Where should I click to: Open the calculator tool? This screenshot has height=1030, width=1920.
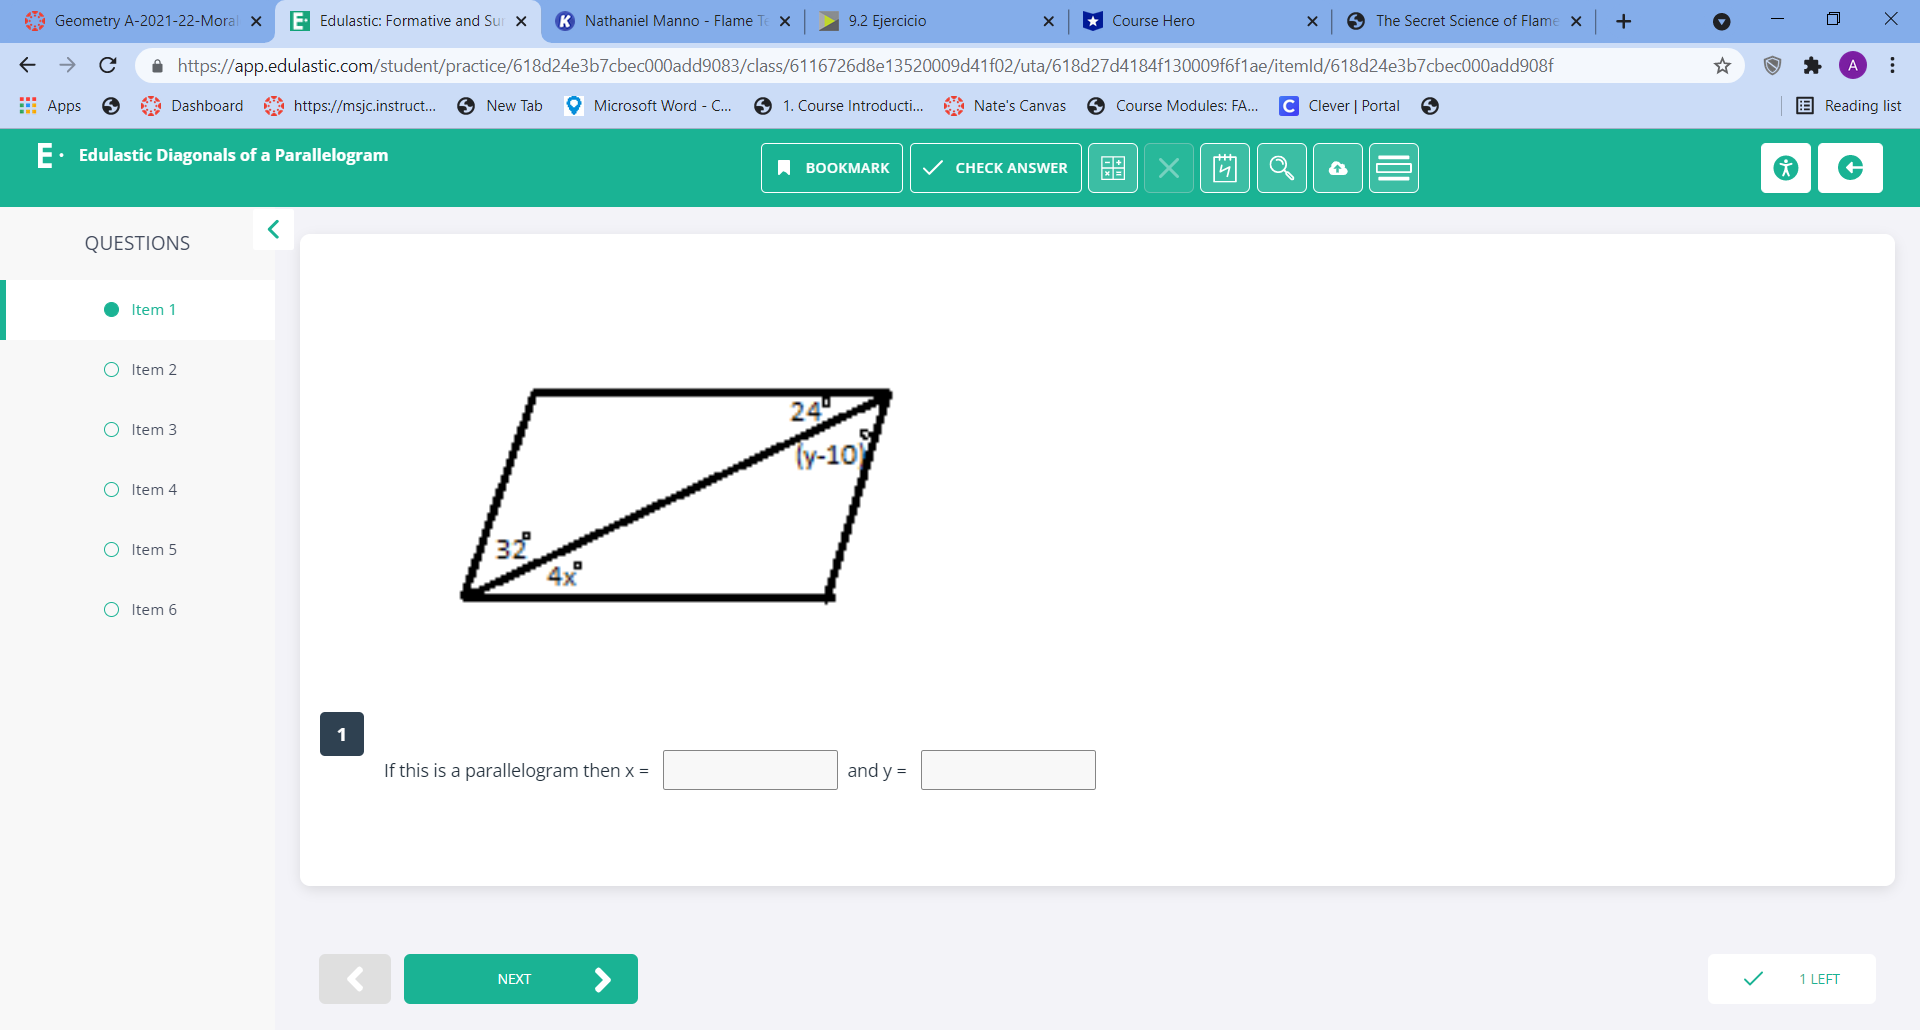pyautogui.click(x=1112, y=168)
